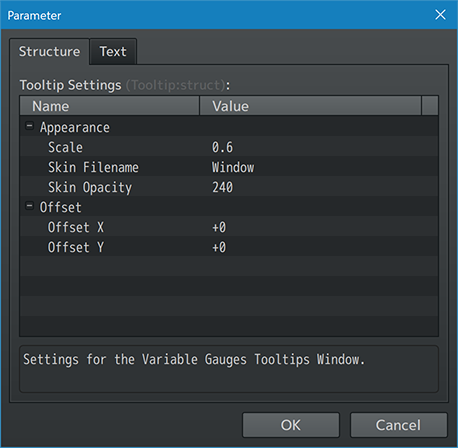Select the Scale parameter row
This screenshot has width=458, height=448.
click(229, 147)
